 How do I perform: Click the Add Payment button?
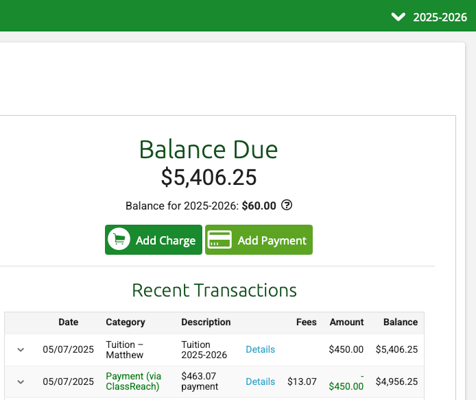[x=259, y=240]
